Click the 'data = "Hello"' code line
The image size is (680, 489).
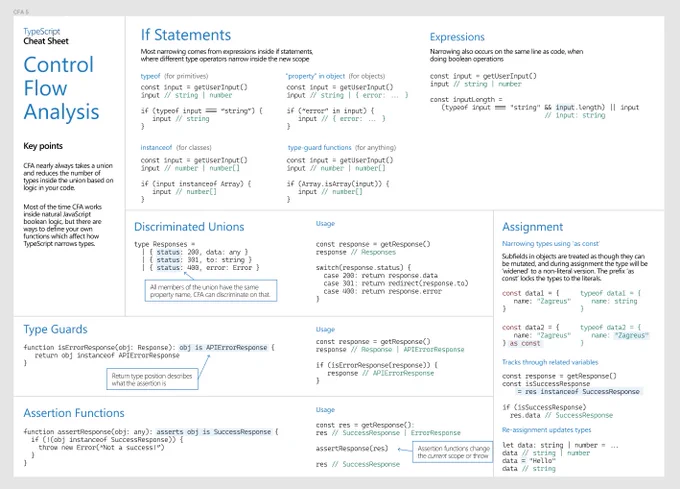click(x=529, y=461)
